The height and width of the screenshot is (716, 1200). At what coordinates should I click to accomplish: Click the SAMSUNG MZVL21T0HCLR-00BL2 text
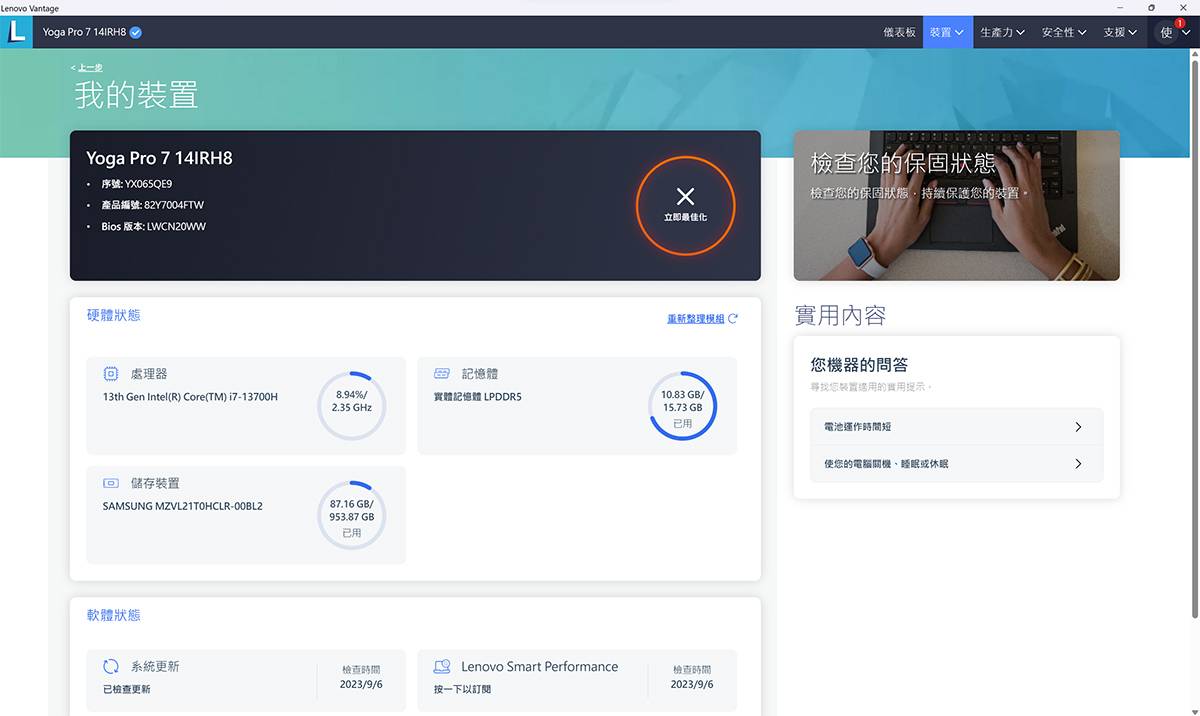point(183,506)
